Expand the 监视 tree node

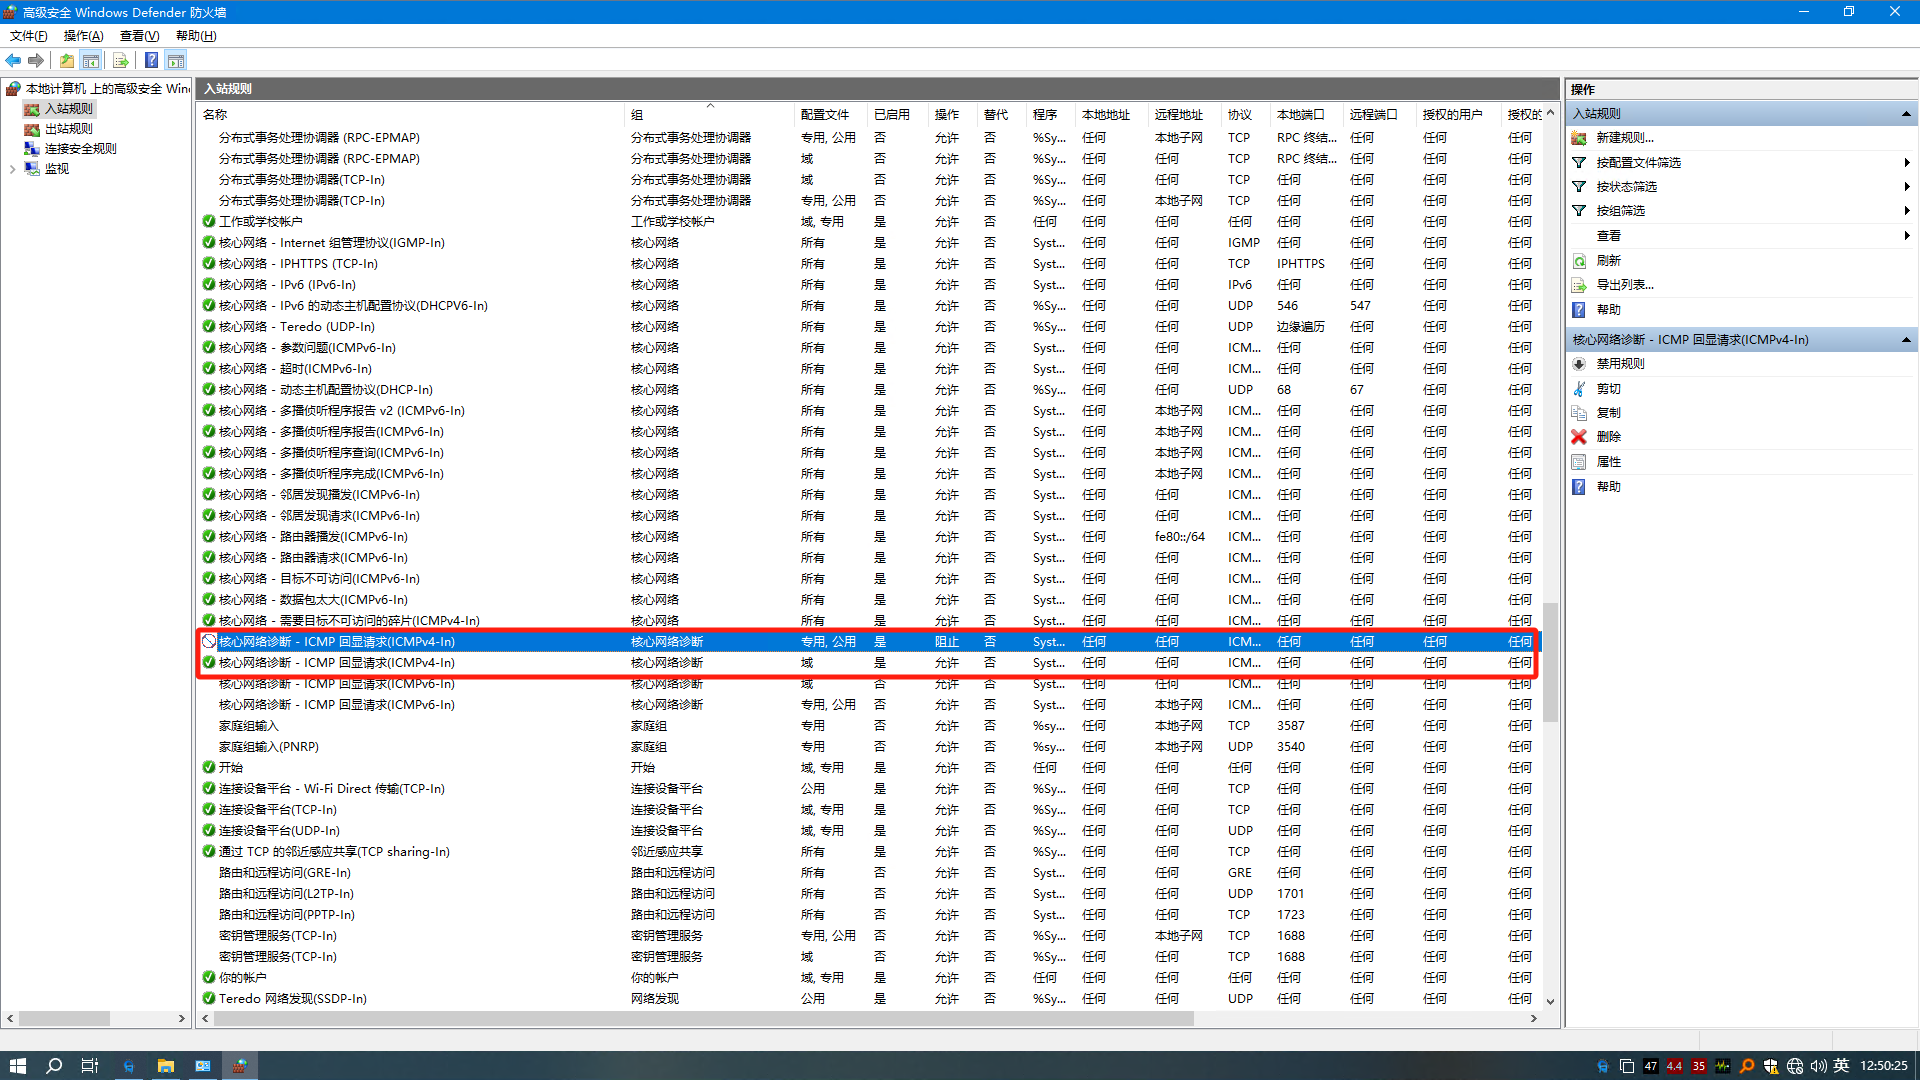point(12,169)
